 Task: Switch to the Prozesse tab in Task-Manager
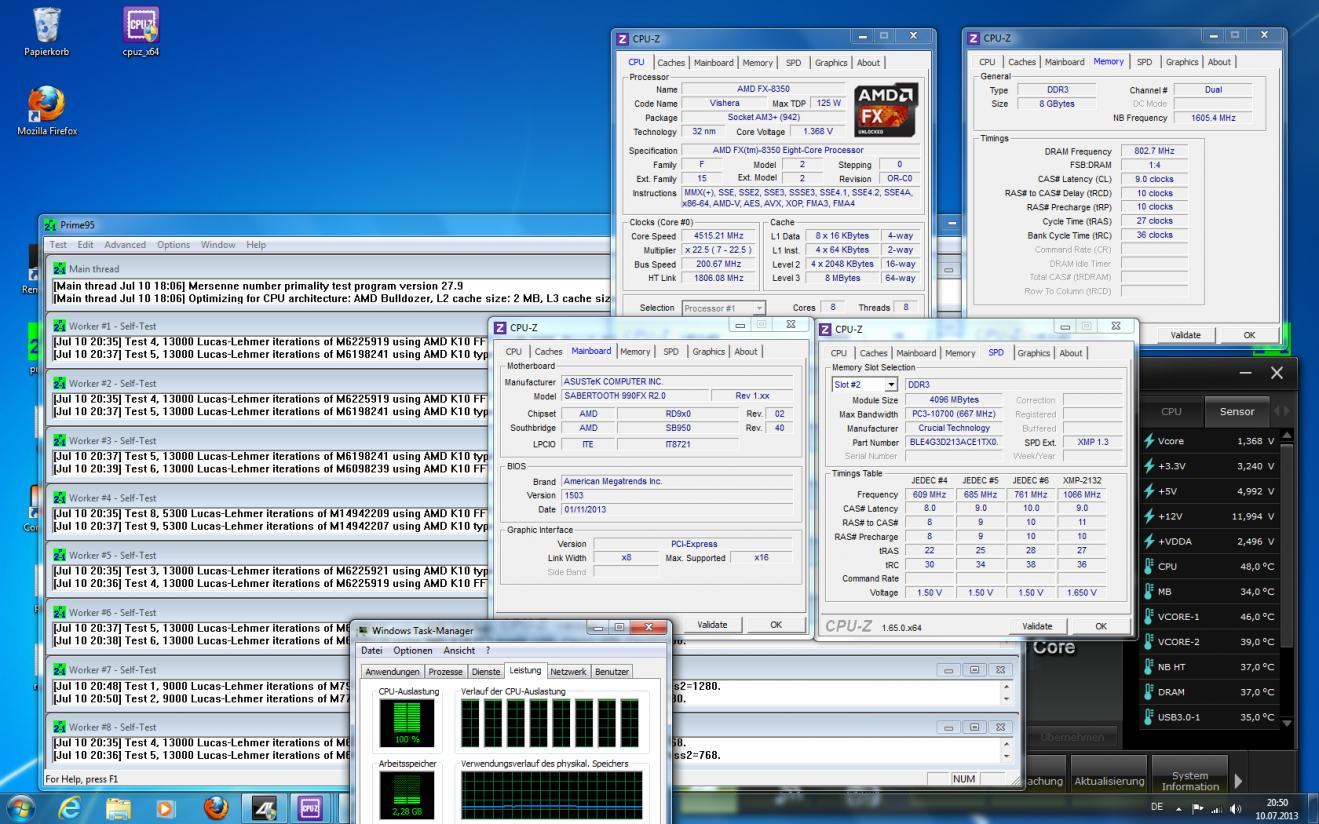[x=446, y=672]
